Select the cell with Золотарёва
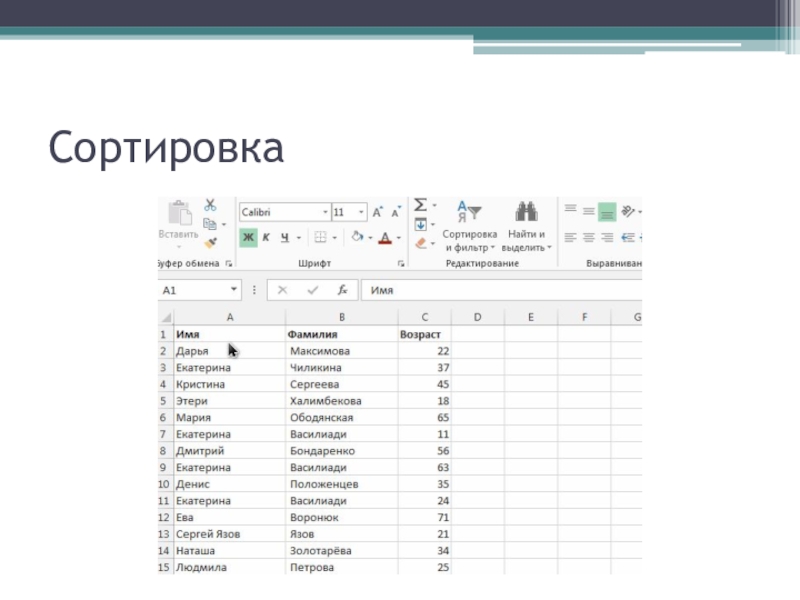 pyautogui.click(x=342, y=551)
